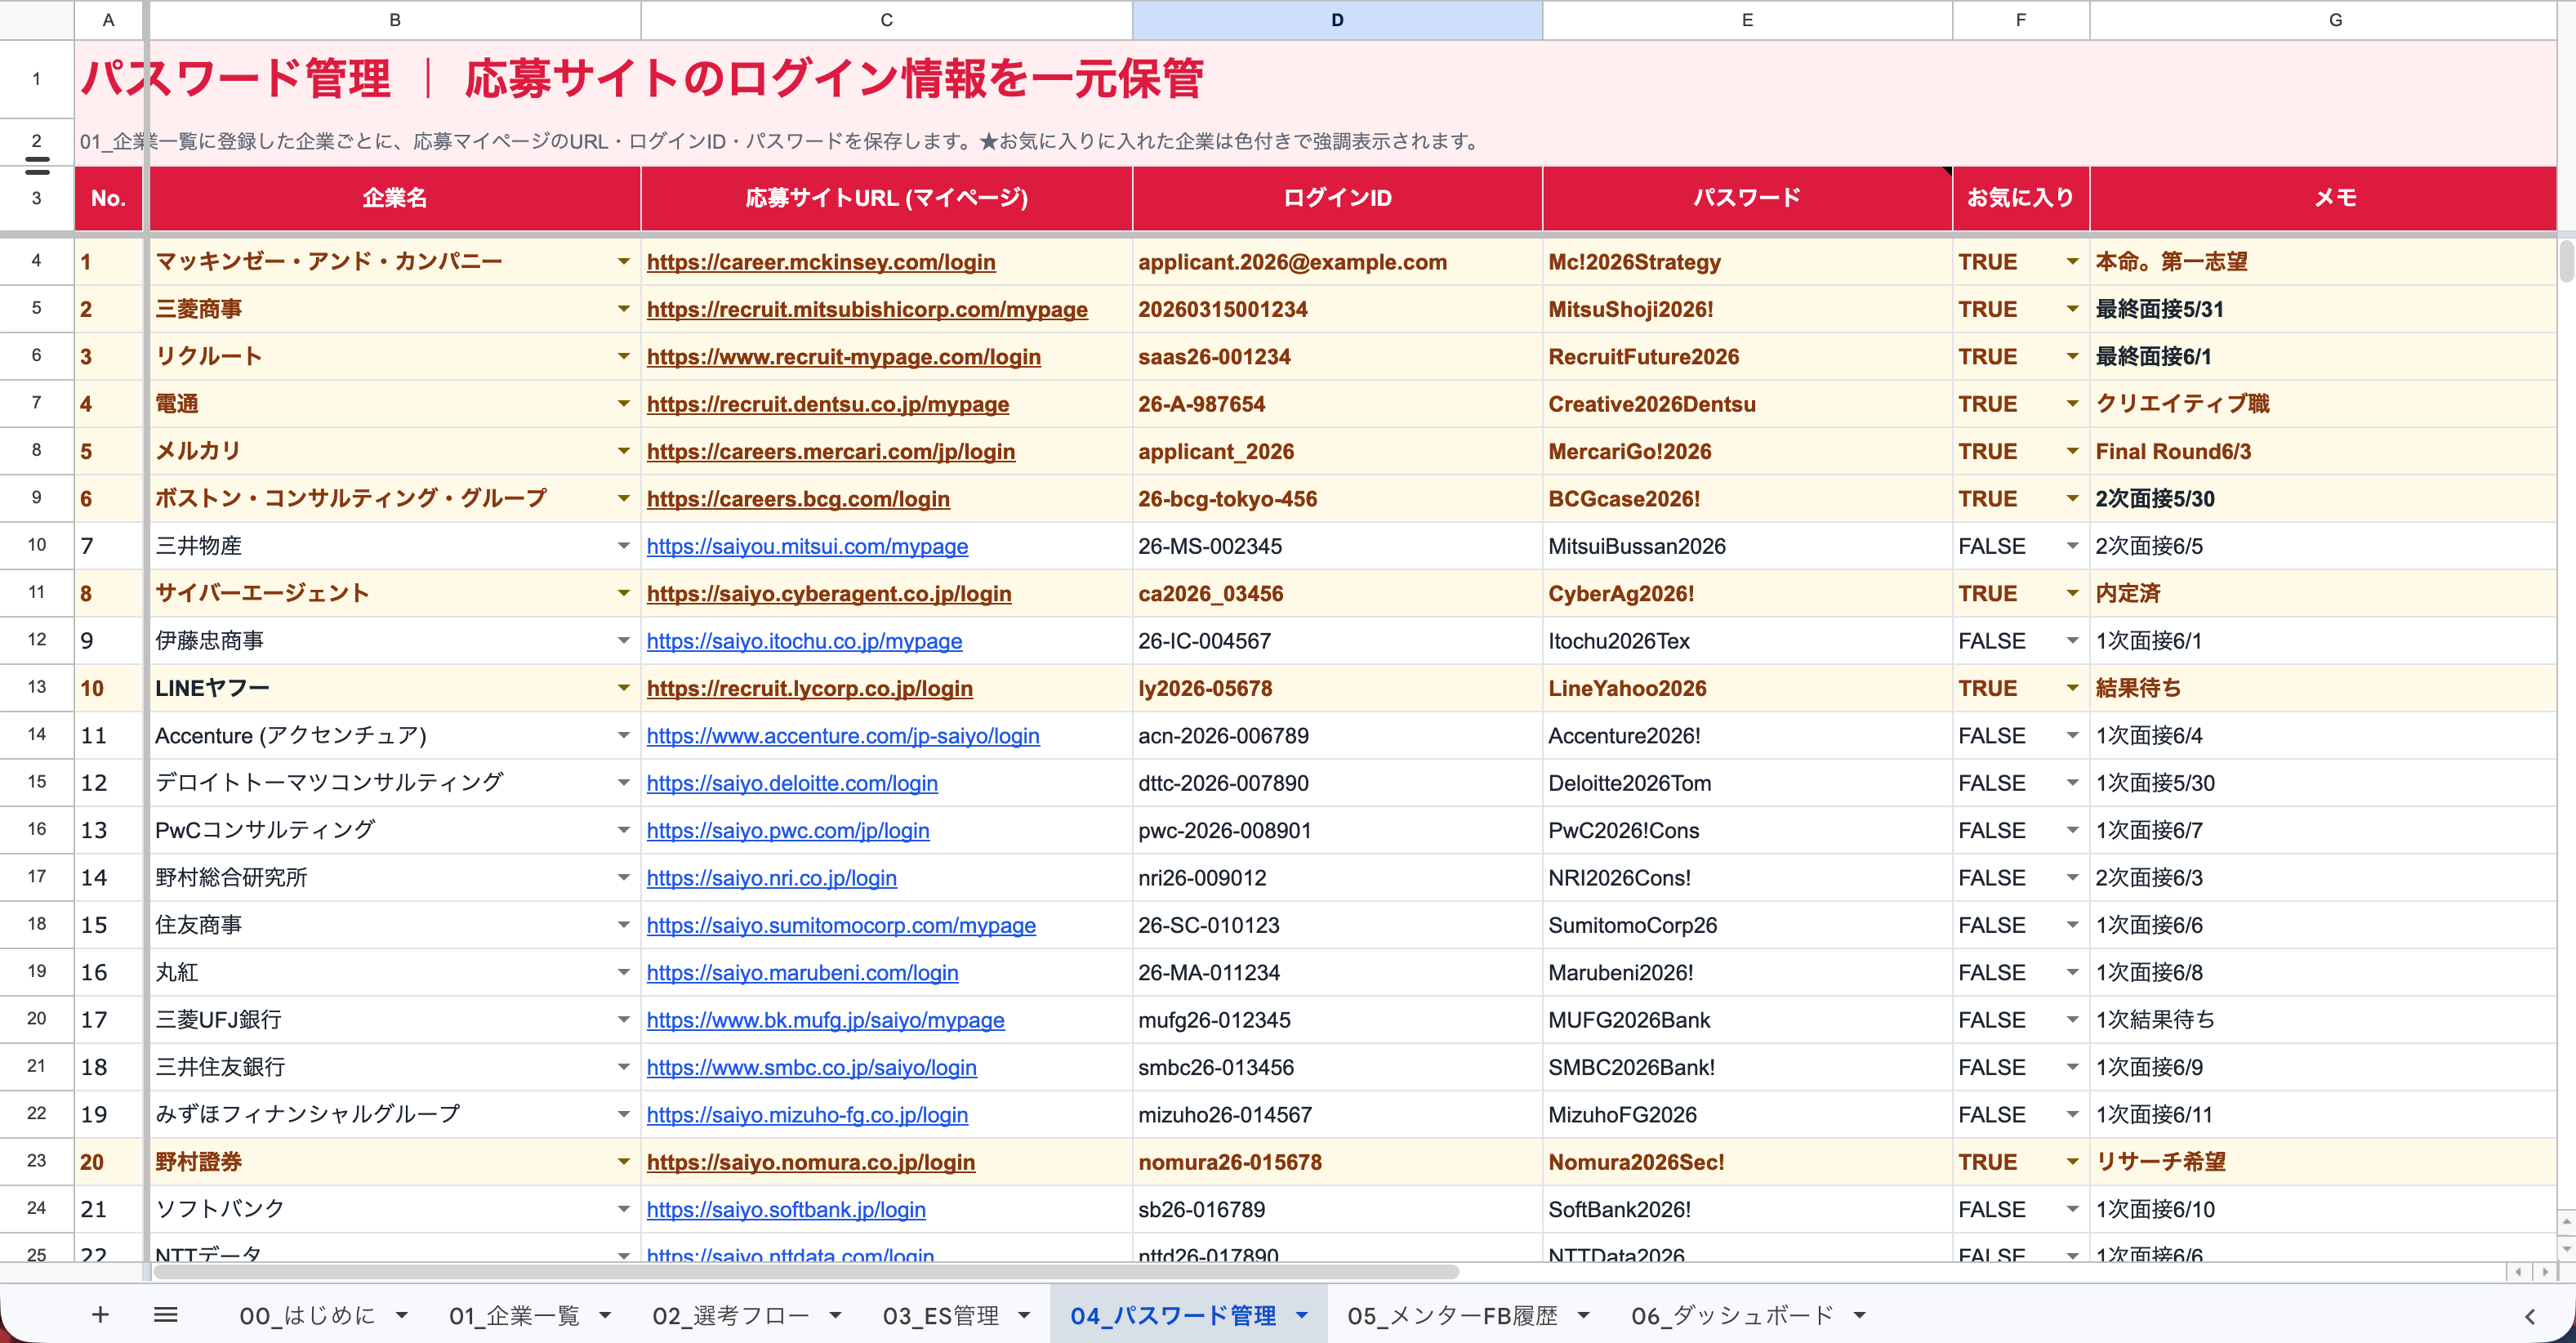Open the recruit.mitsubishicorp.com mypage link

click(x=867, y=310)
